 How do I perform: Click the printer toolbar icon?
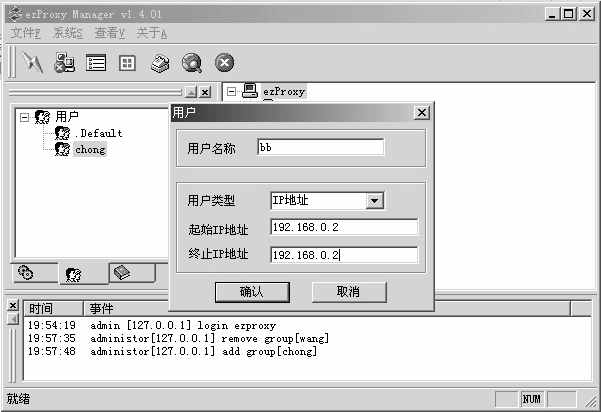pos(160,63)
